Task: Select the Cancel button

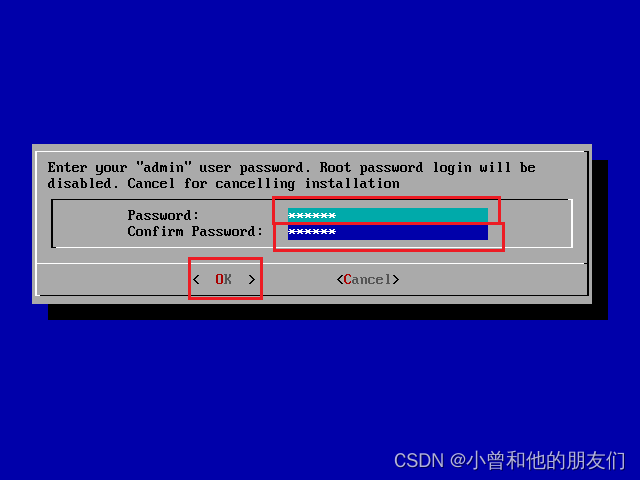Action: [x=368, y=280]
